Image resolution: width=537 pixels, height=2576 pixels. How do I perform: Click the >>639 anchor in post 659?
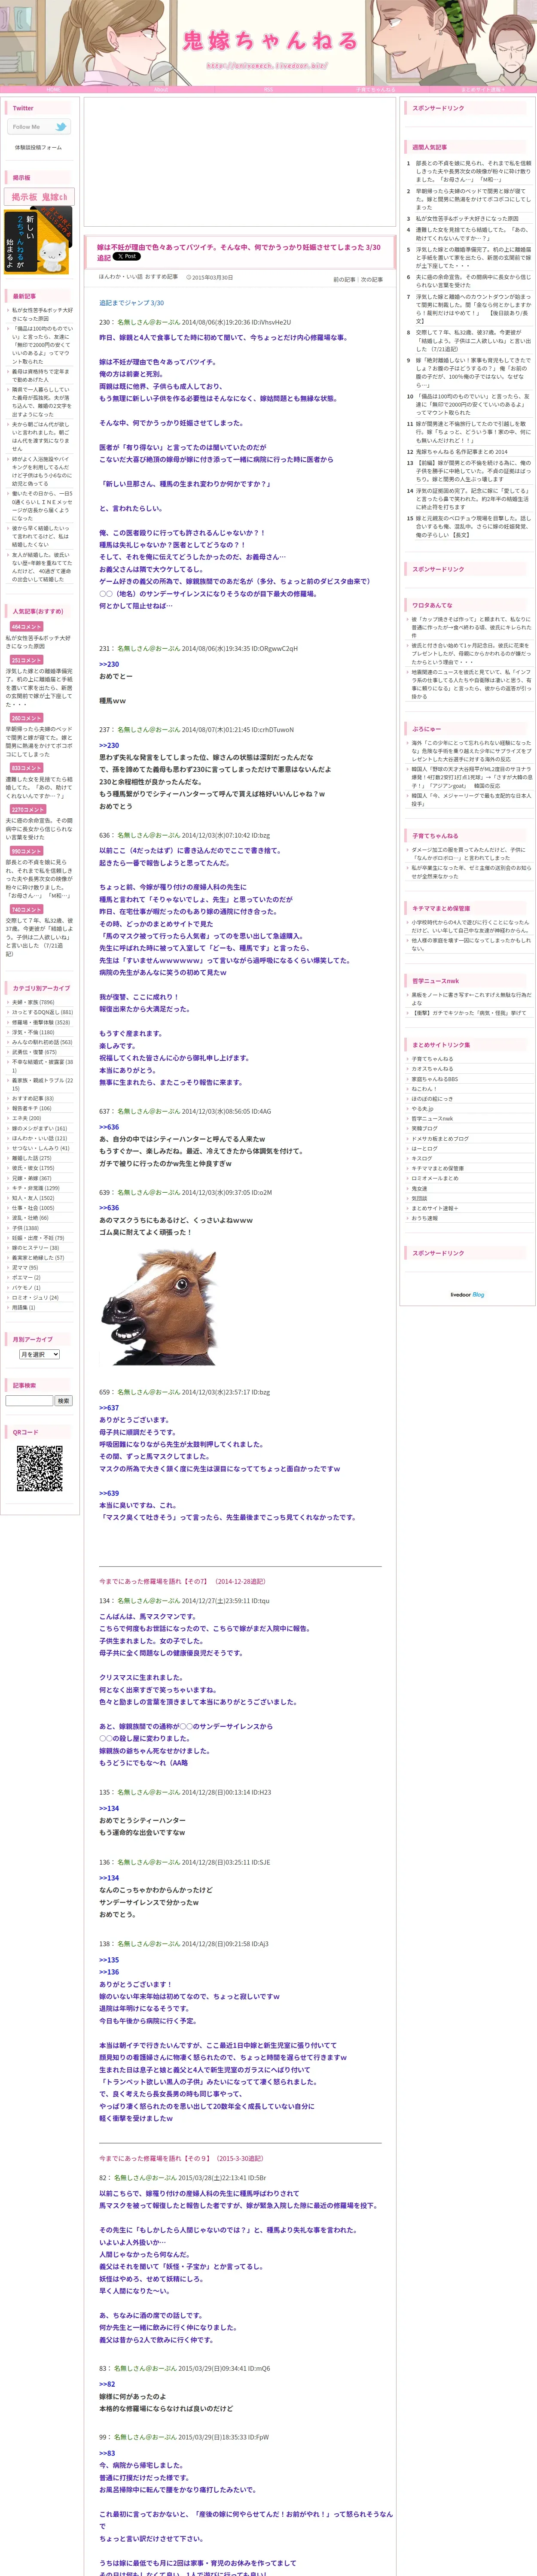point(109,1493)
